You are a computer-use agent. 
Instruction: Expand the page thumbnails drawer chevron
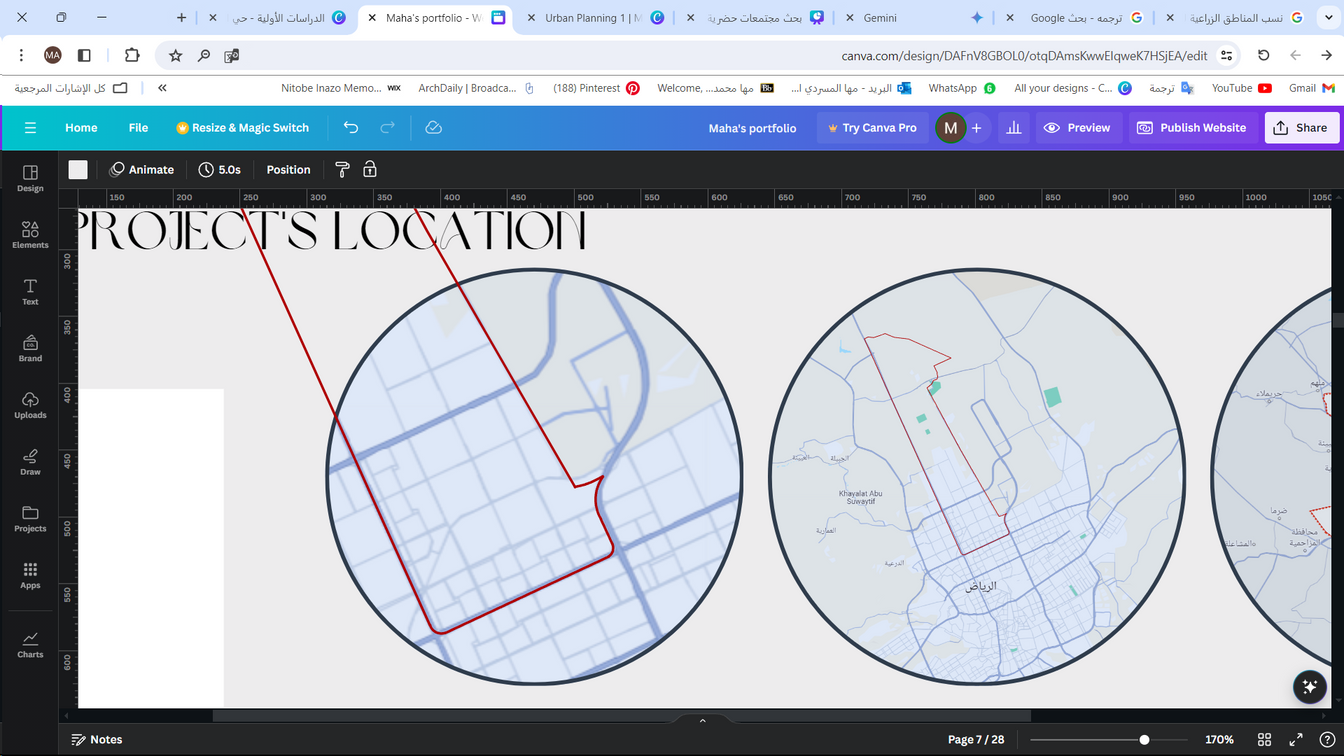(x=702, y=720)
